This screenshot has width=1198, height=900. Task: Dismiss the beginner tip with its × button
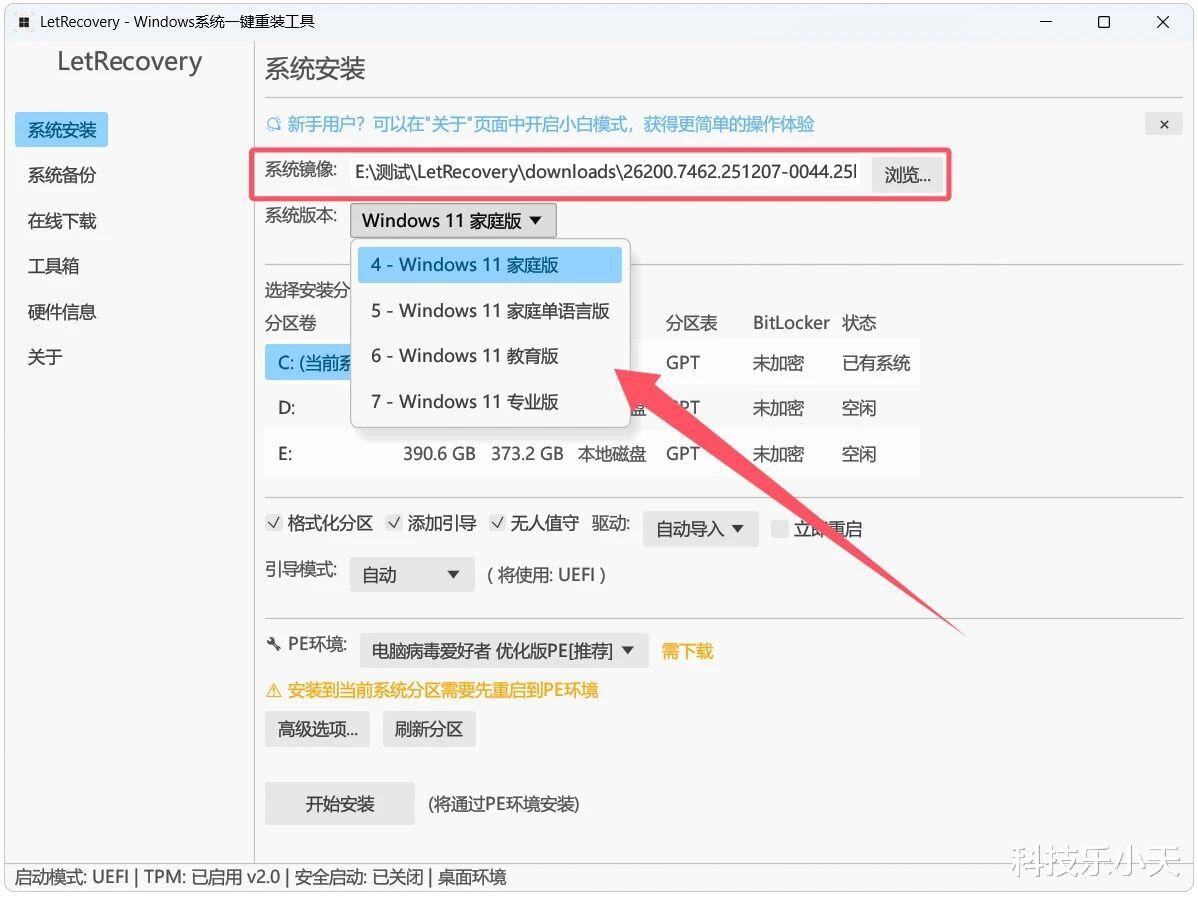(1164, 124)
